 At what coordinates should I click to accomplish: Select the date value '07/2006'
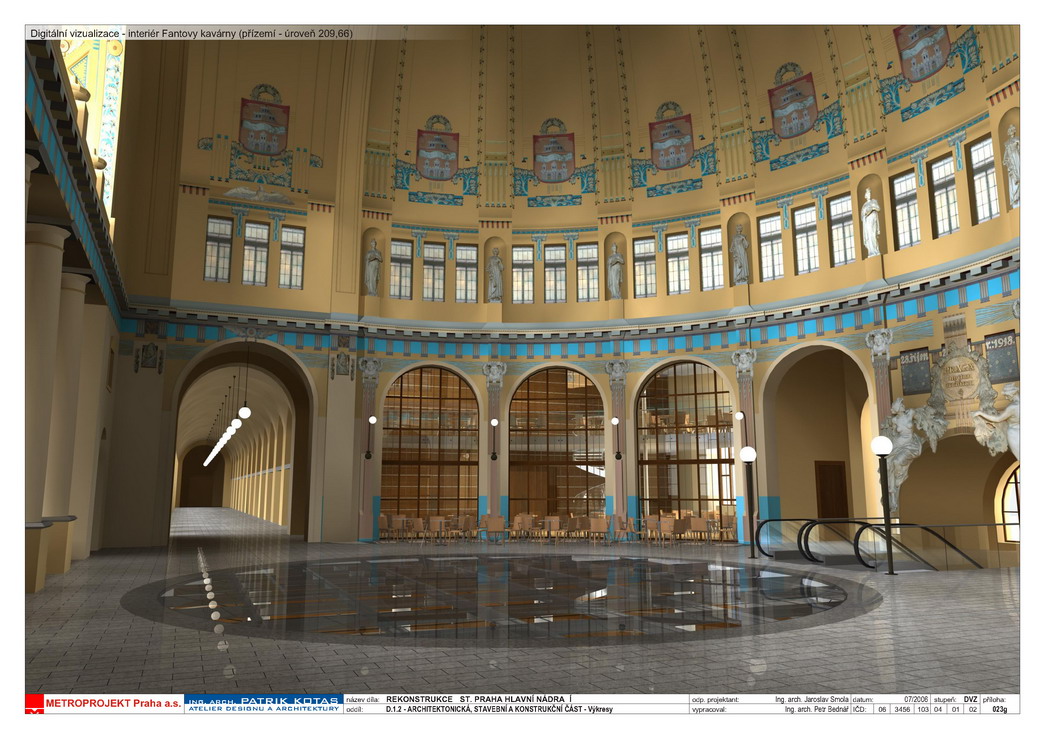click(916, 700)
